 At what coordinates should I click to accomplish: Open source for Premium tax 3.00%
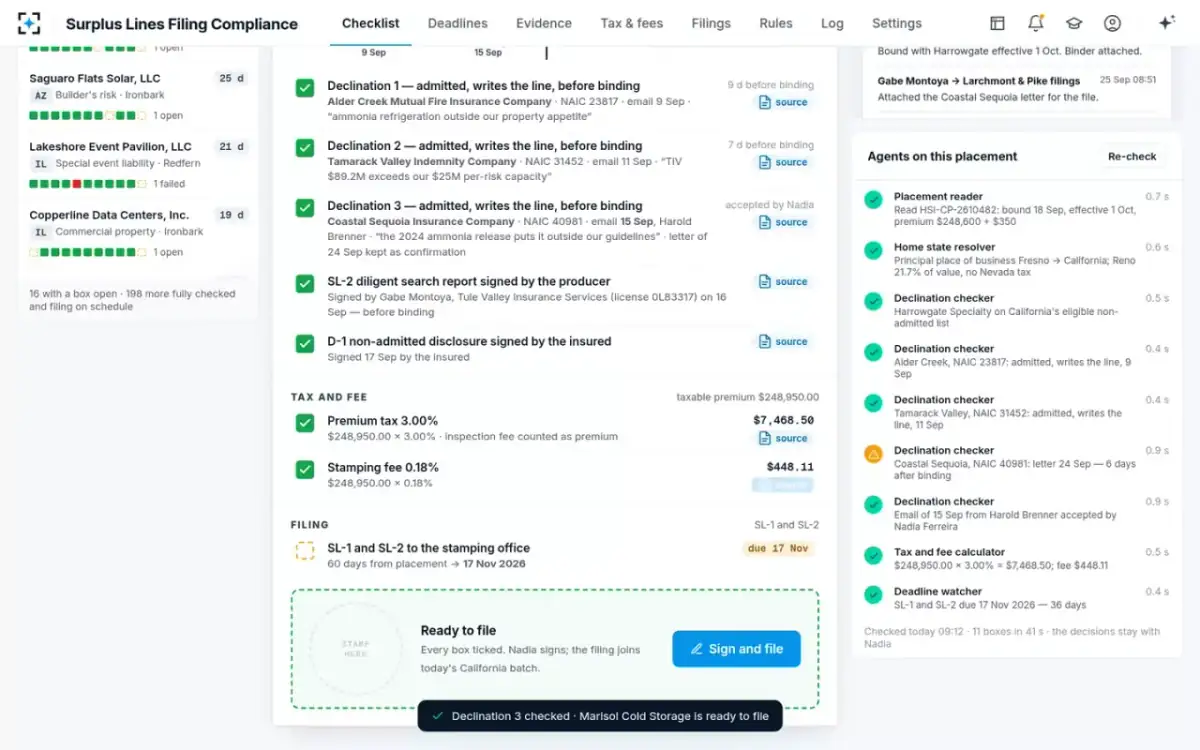tap(783, 438)
